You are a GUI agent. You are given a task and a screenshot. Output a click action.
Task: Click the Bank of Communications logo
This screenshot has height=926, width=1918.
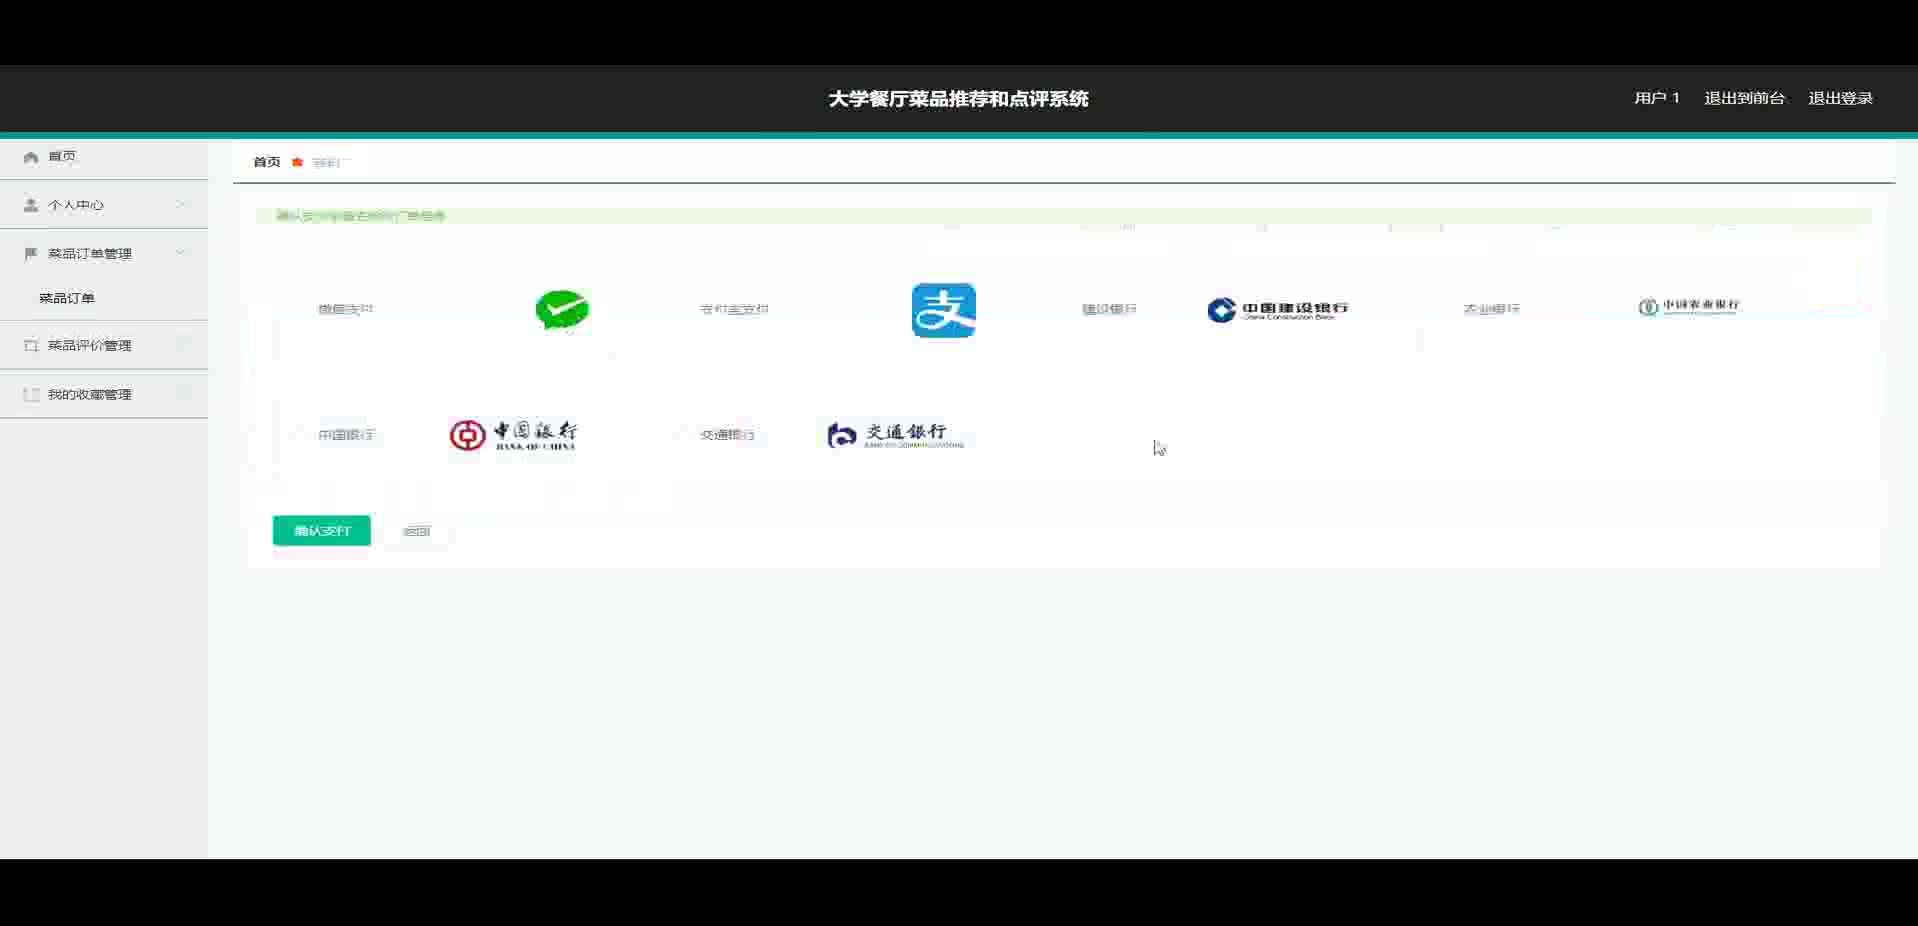click(895, 435)
